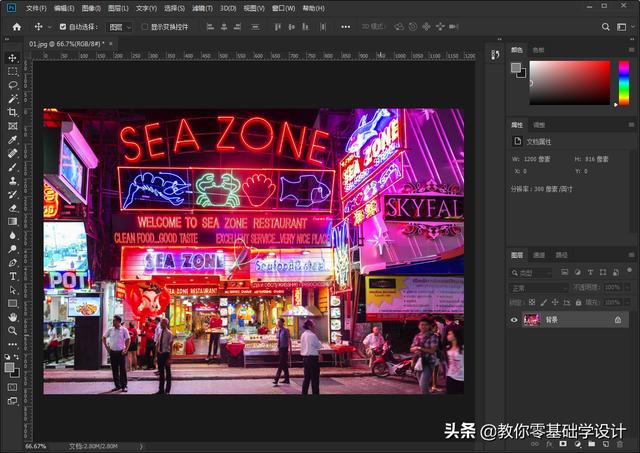Viewport: 640px width, 453px height.
Task: Select the Pen tool
Action: pyautogui.click(x=13, y=263)
